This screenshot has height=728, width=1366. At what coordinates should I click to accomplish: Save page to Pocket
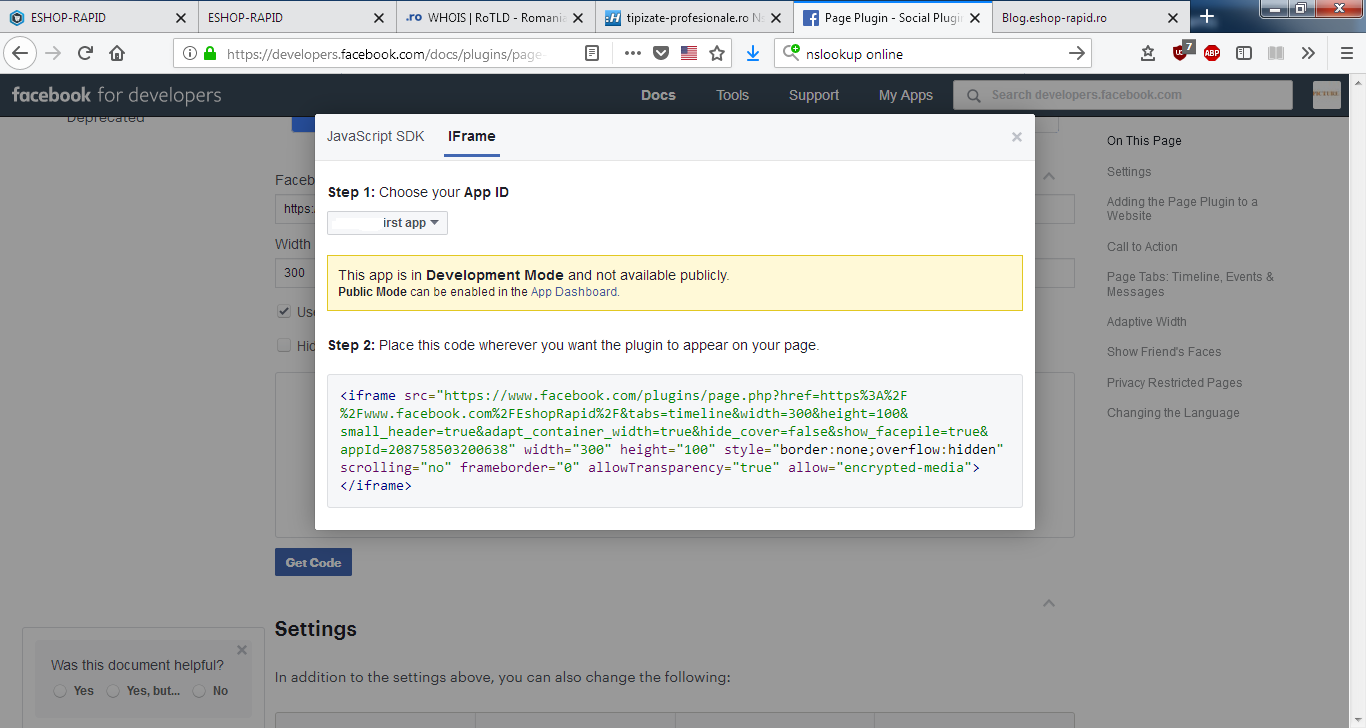tap(661, 54)
